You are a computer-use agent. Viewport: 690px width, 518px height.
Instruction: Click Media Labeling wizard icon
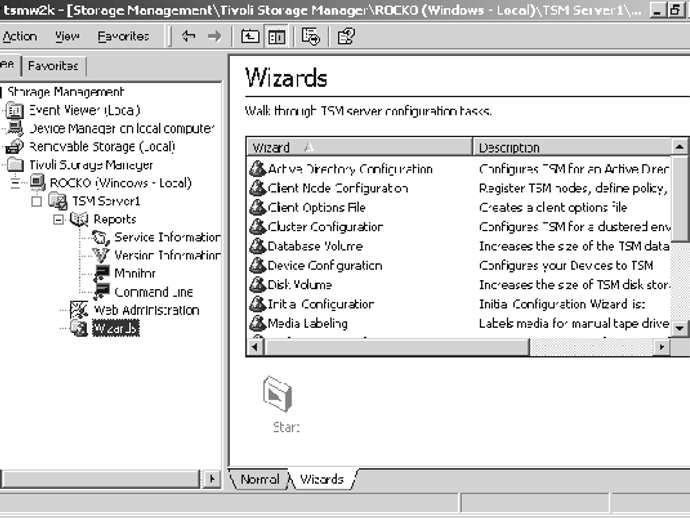point(258,323)
